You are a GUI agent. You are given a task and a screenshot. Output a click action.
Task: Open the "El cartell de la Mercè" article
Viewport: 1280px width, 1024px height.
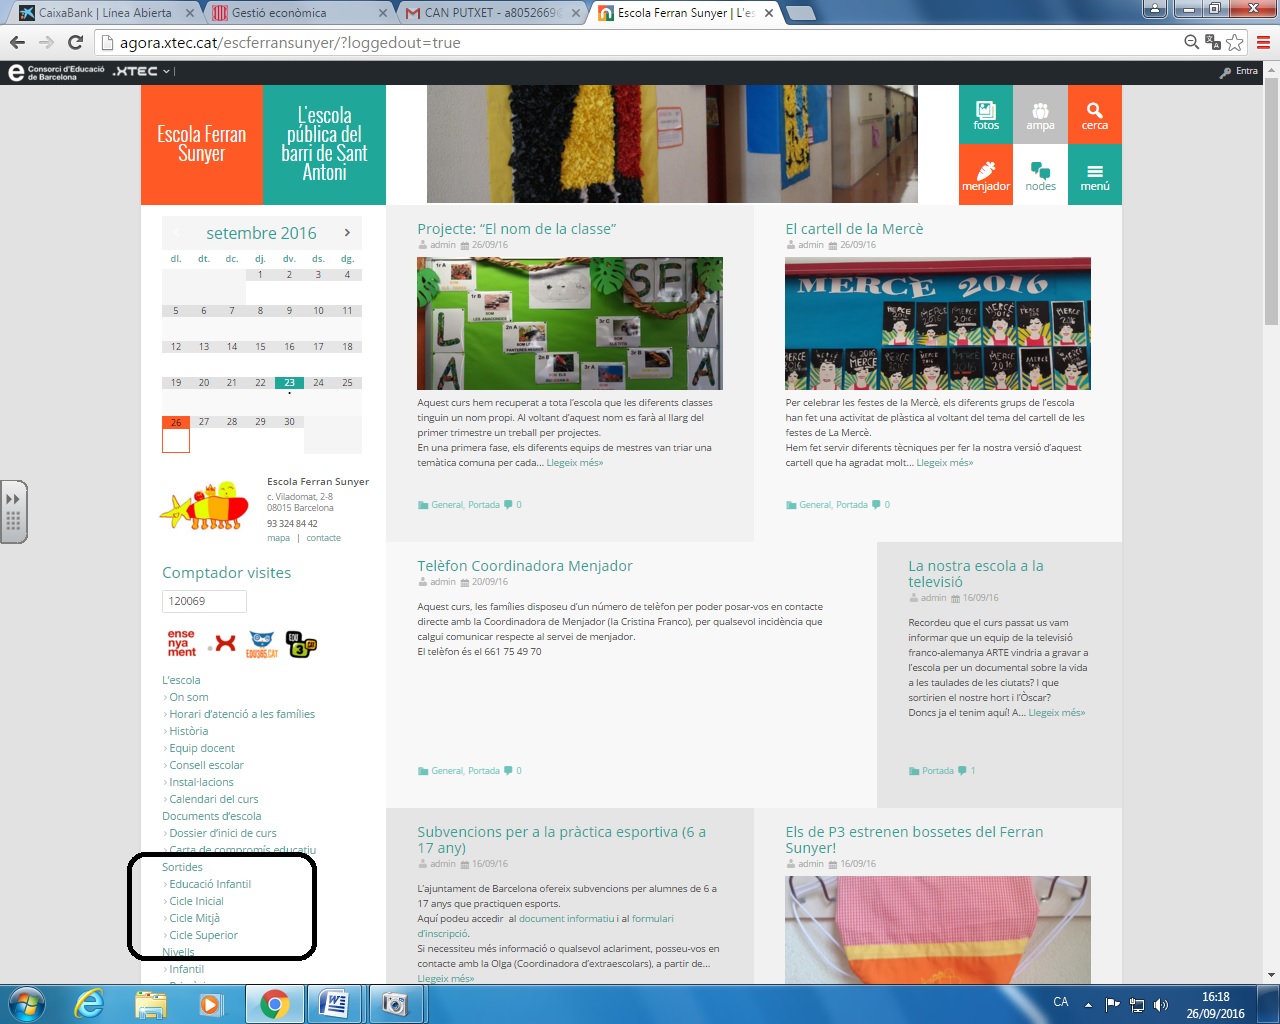[854, 229]
